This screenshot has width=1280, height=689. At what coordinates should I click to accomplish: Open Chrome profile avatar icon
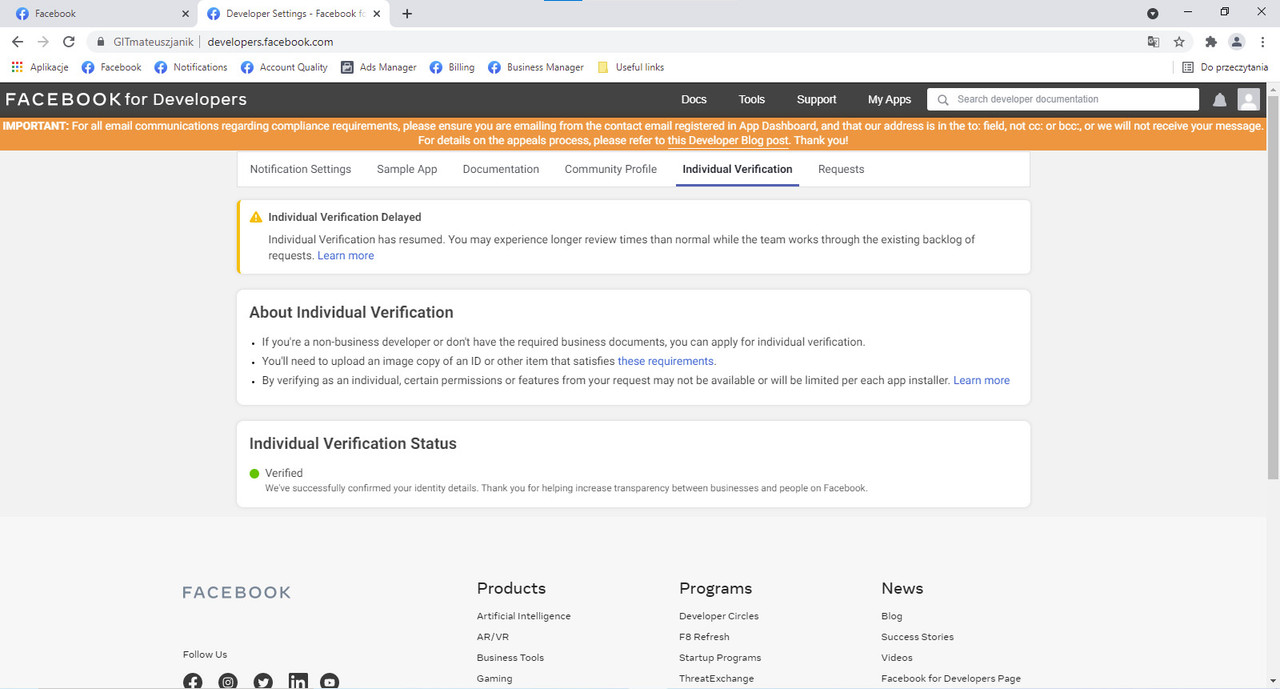tap(1237, 42)
